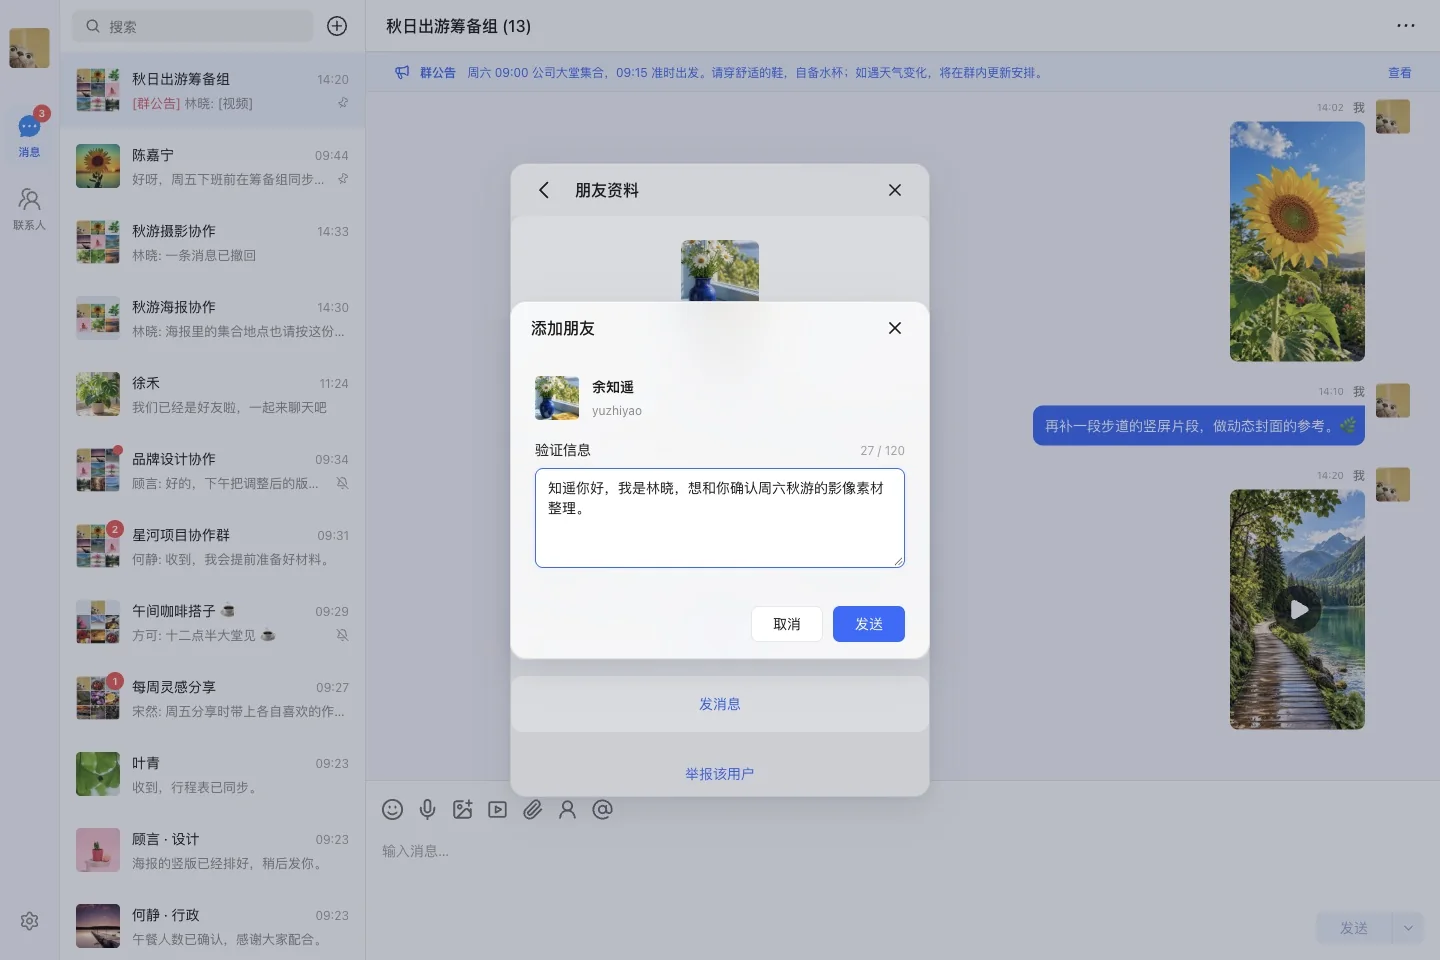The height and width of the screenshot is (960, 1440).
Task: Click the 举报该用户 link
Action: [x=720, y=774]
